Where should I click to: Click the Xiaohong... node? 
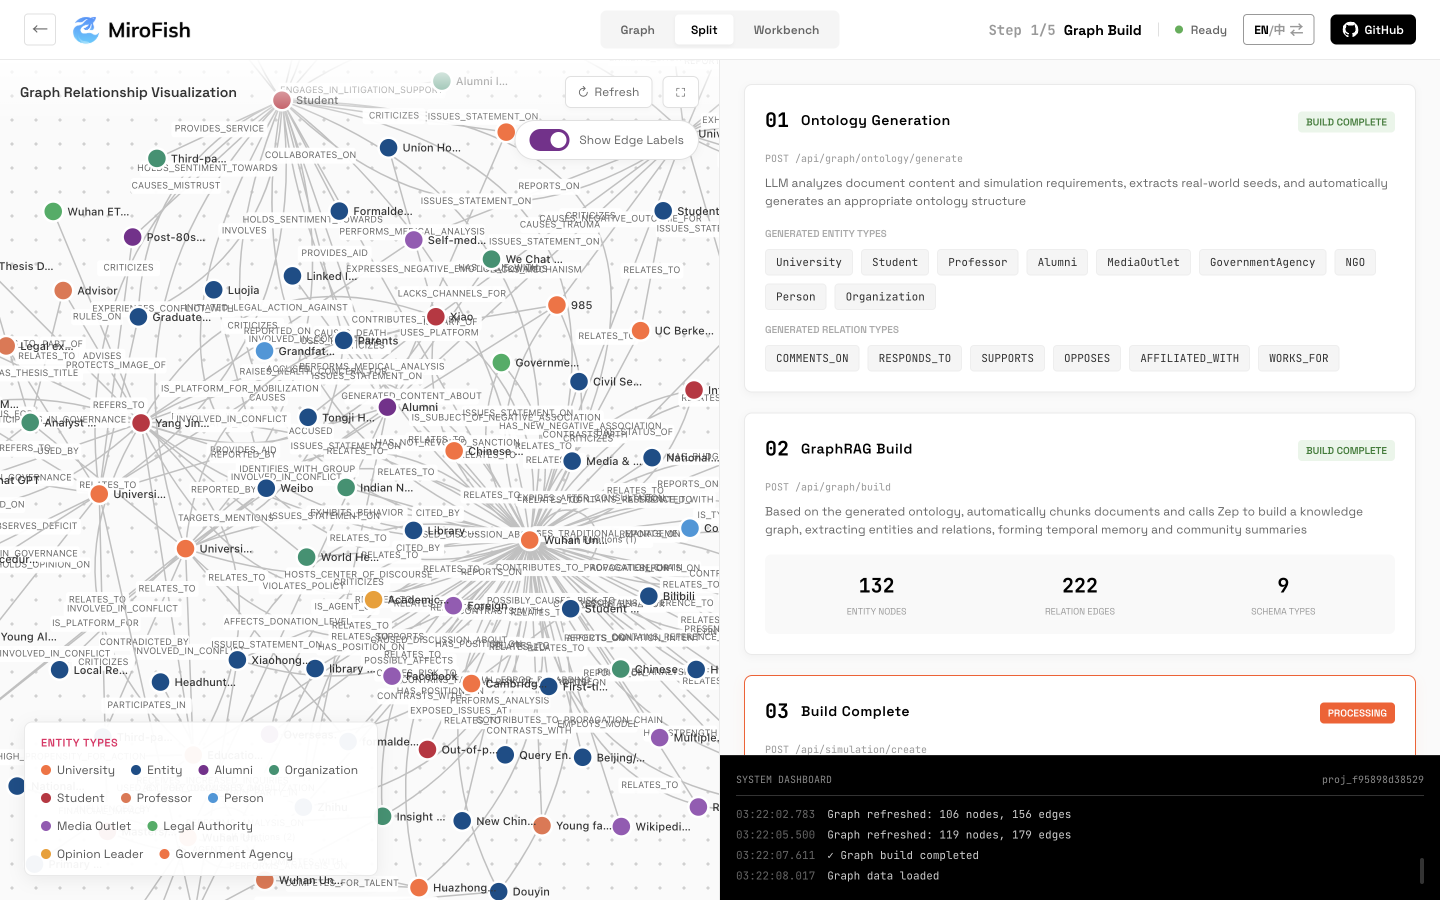(237, 660)
